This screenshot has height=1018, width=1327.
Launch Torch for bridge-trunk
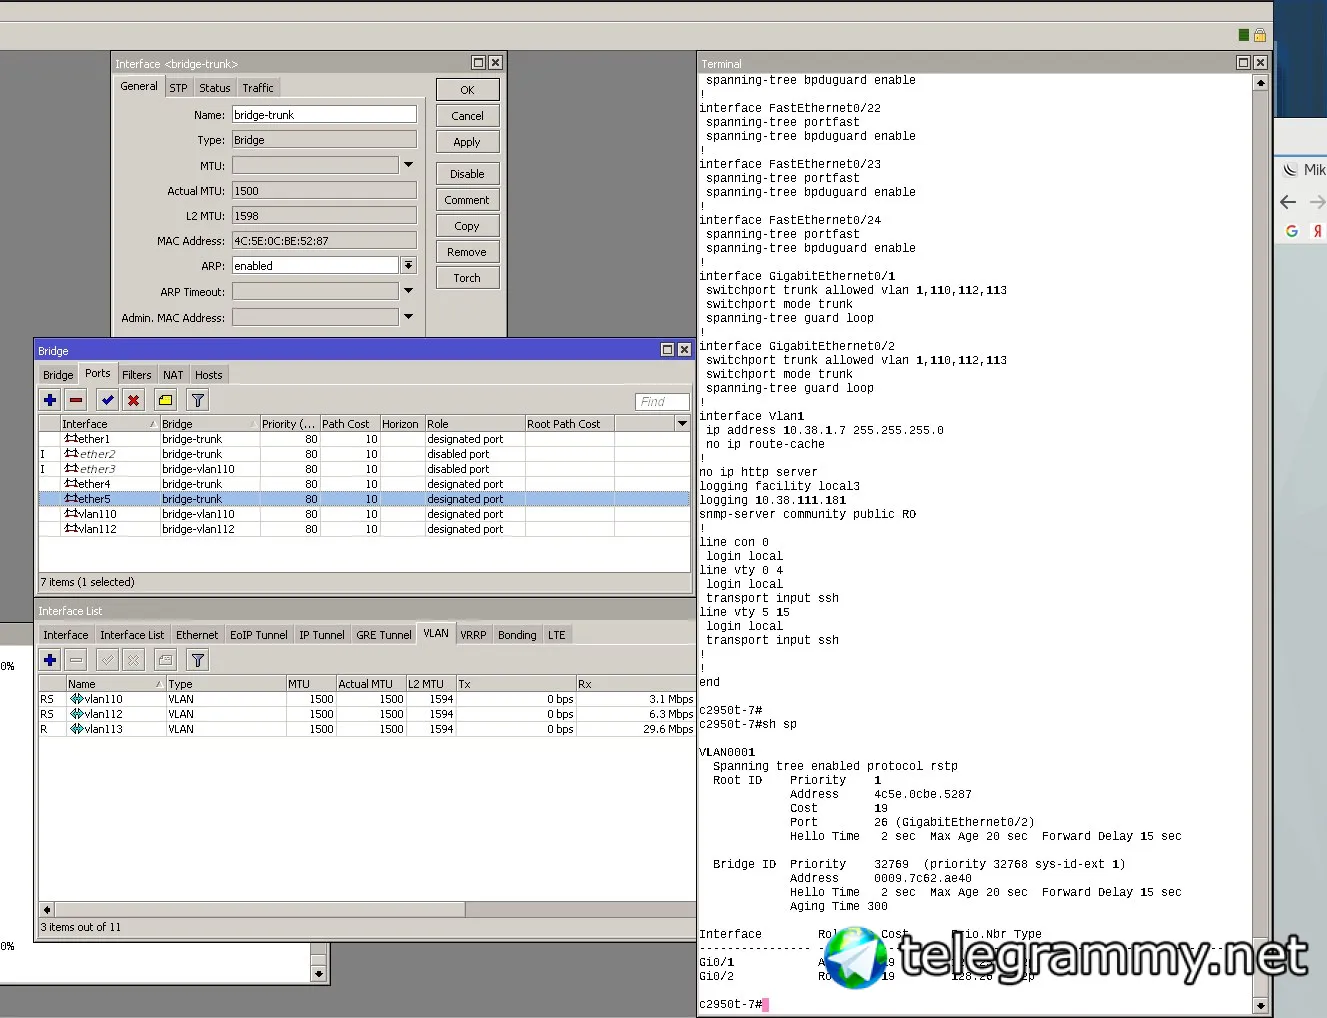[467, 278]
